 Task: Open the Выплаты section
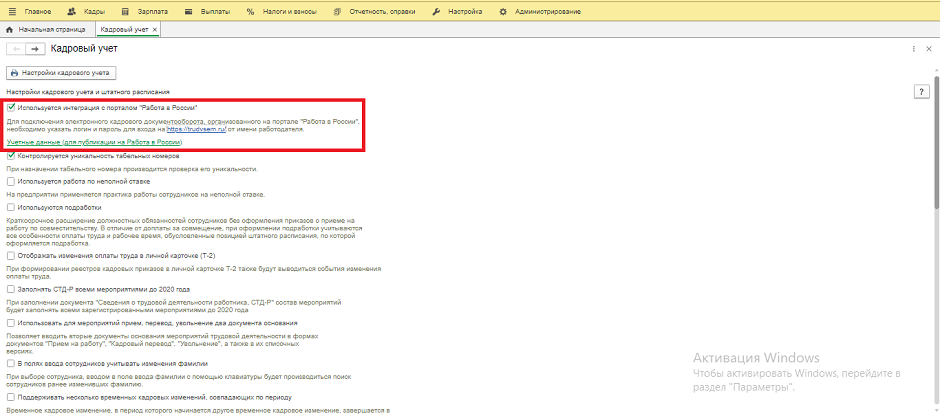[x=209, y=11]
